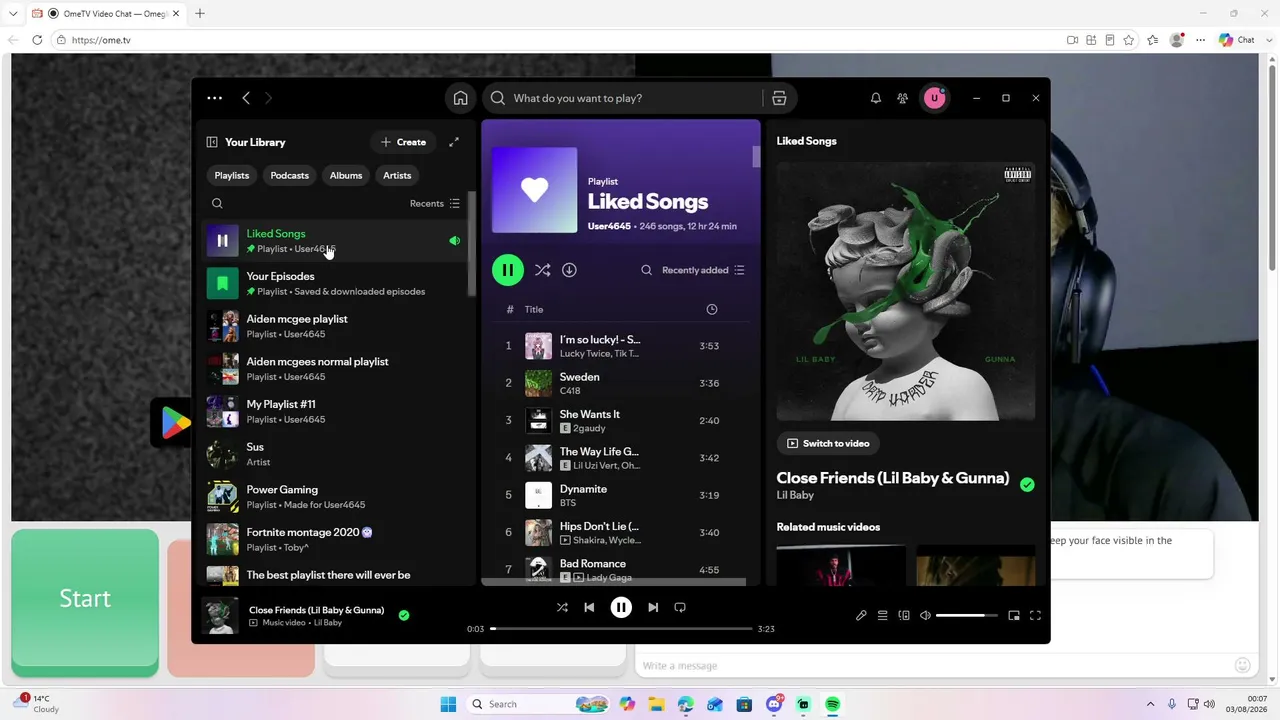Go to Spotify Home via house icon
Image resolution: width=1280 pixels, height=720 pixels.
pyautogui.click(x=460, y=98)
